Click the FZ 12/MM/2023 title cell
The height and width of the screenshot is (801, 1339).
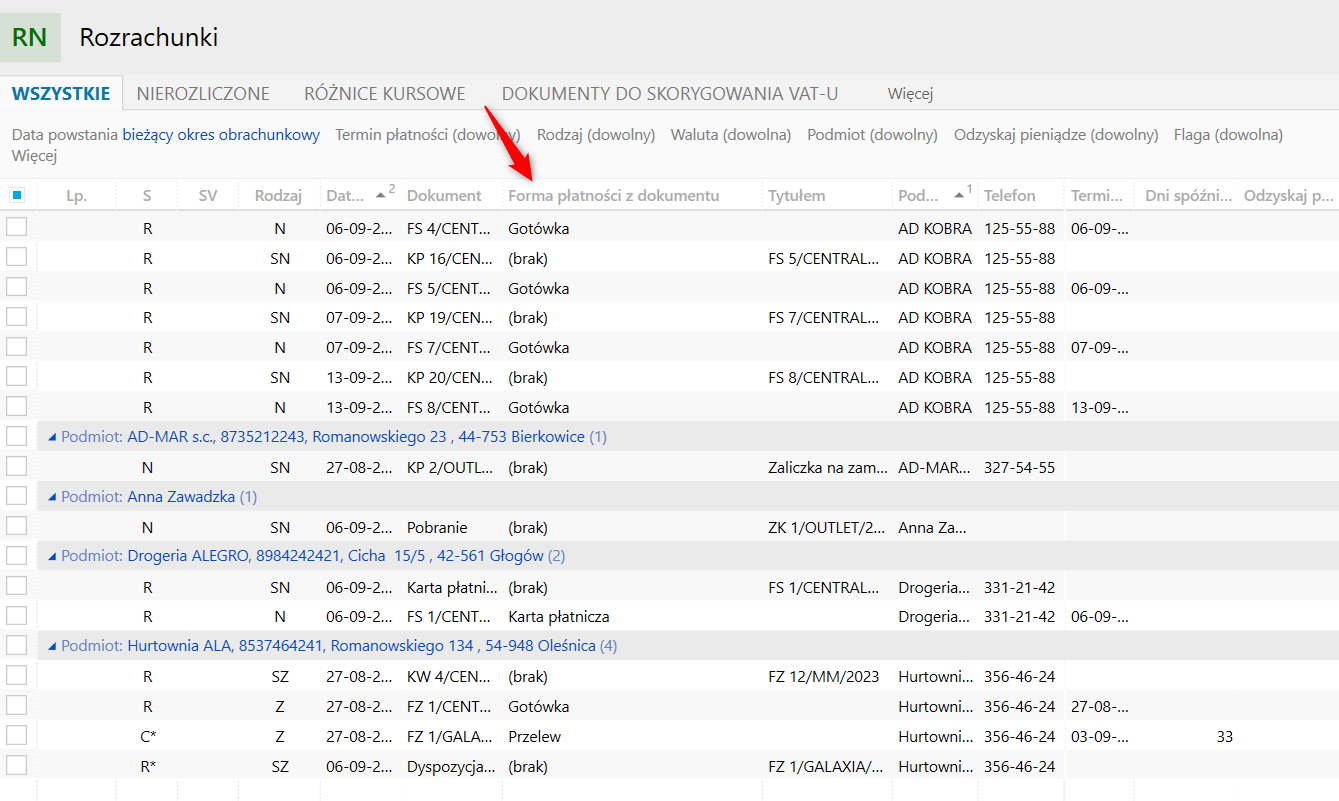(x=824, y=677)
